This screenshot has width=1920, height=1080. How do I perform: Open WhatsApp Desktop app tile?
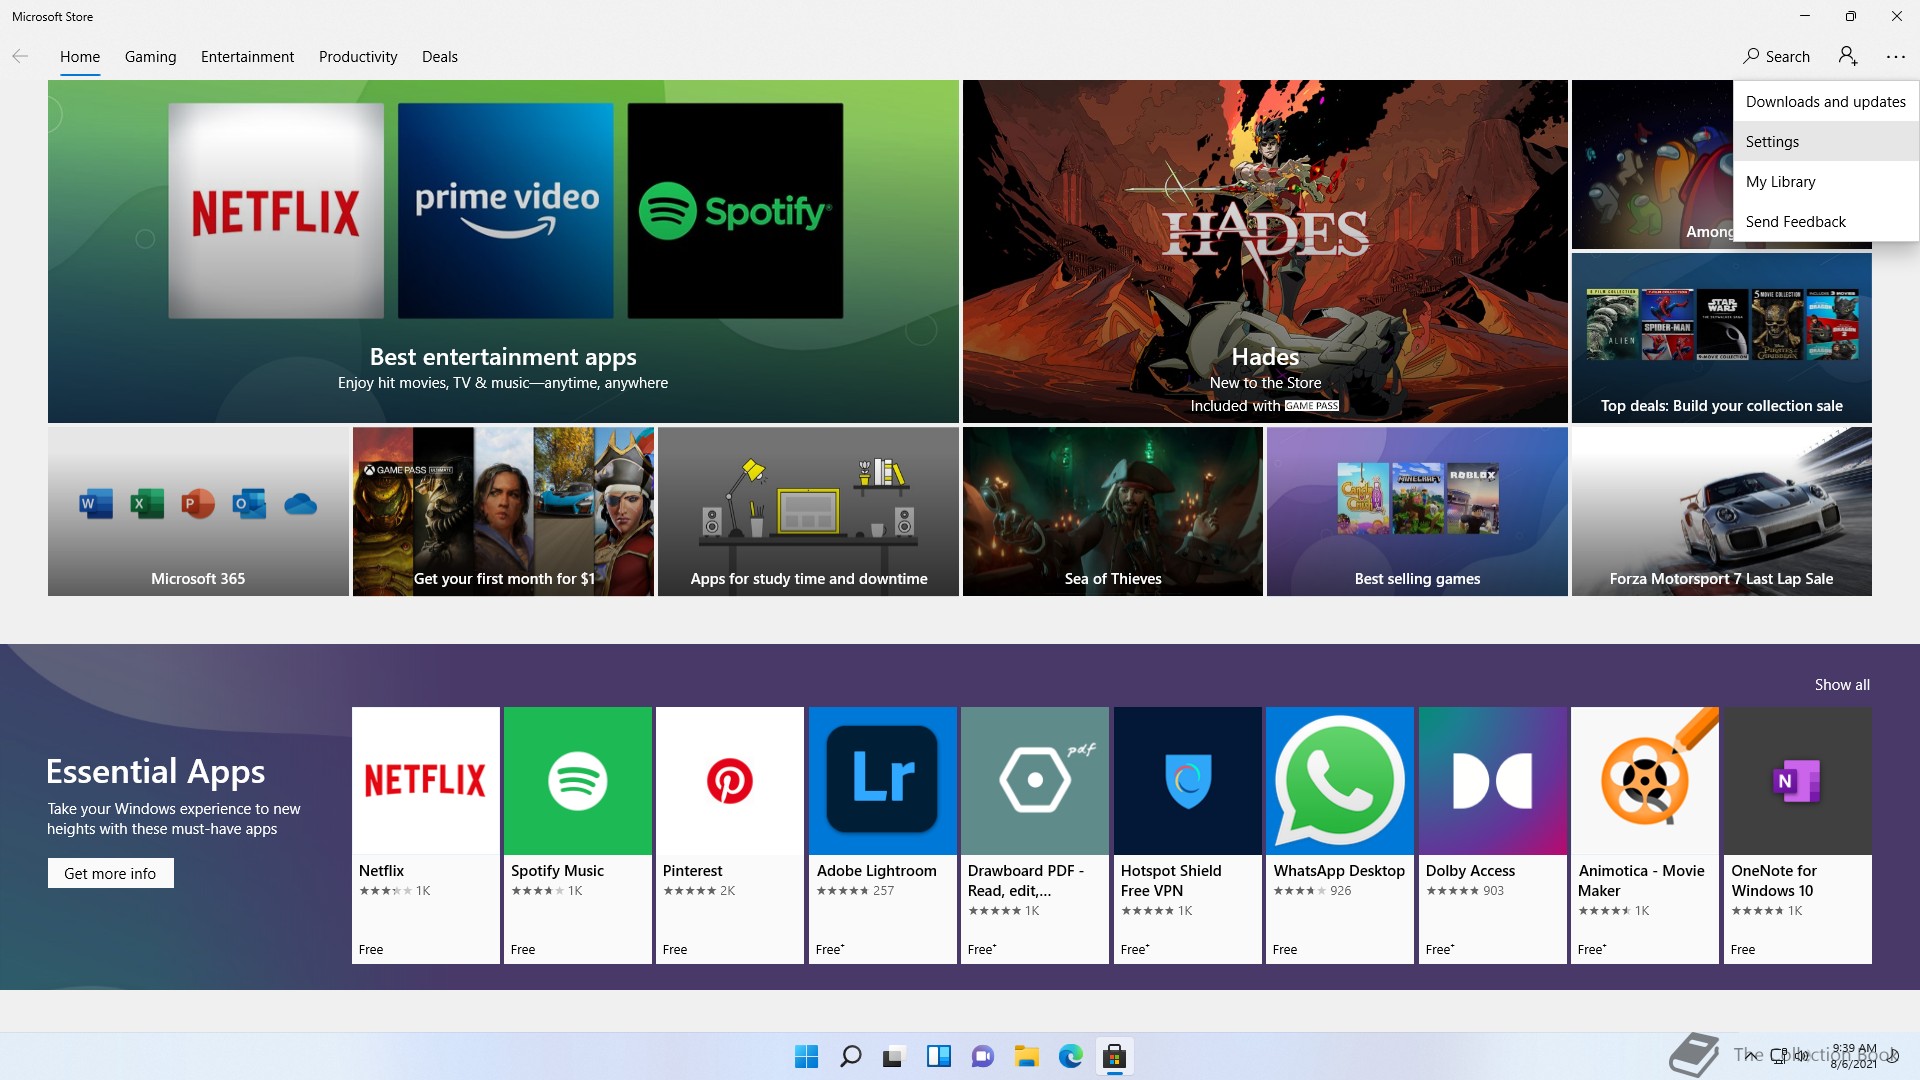click(x=1340, y=835)
